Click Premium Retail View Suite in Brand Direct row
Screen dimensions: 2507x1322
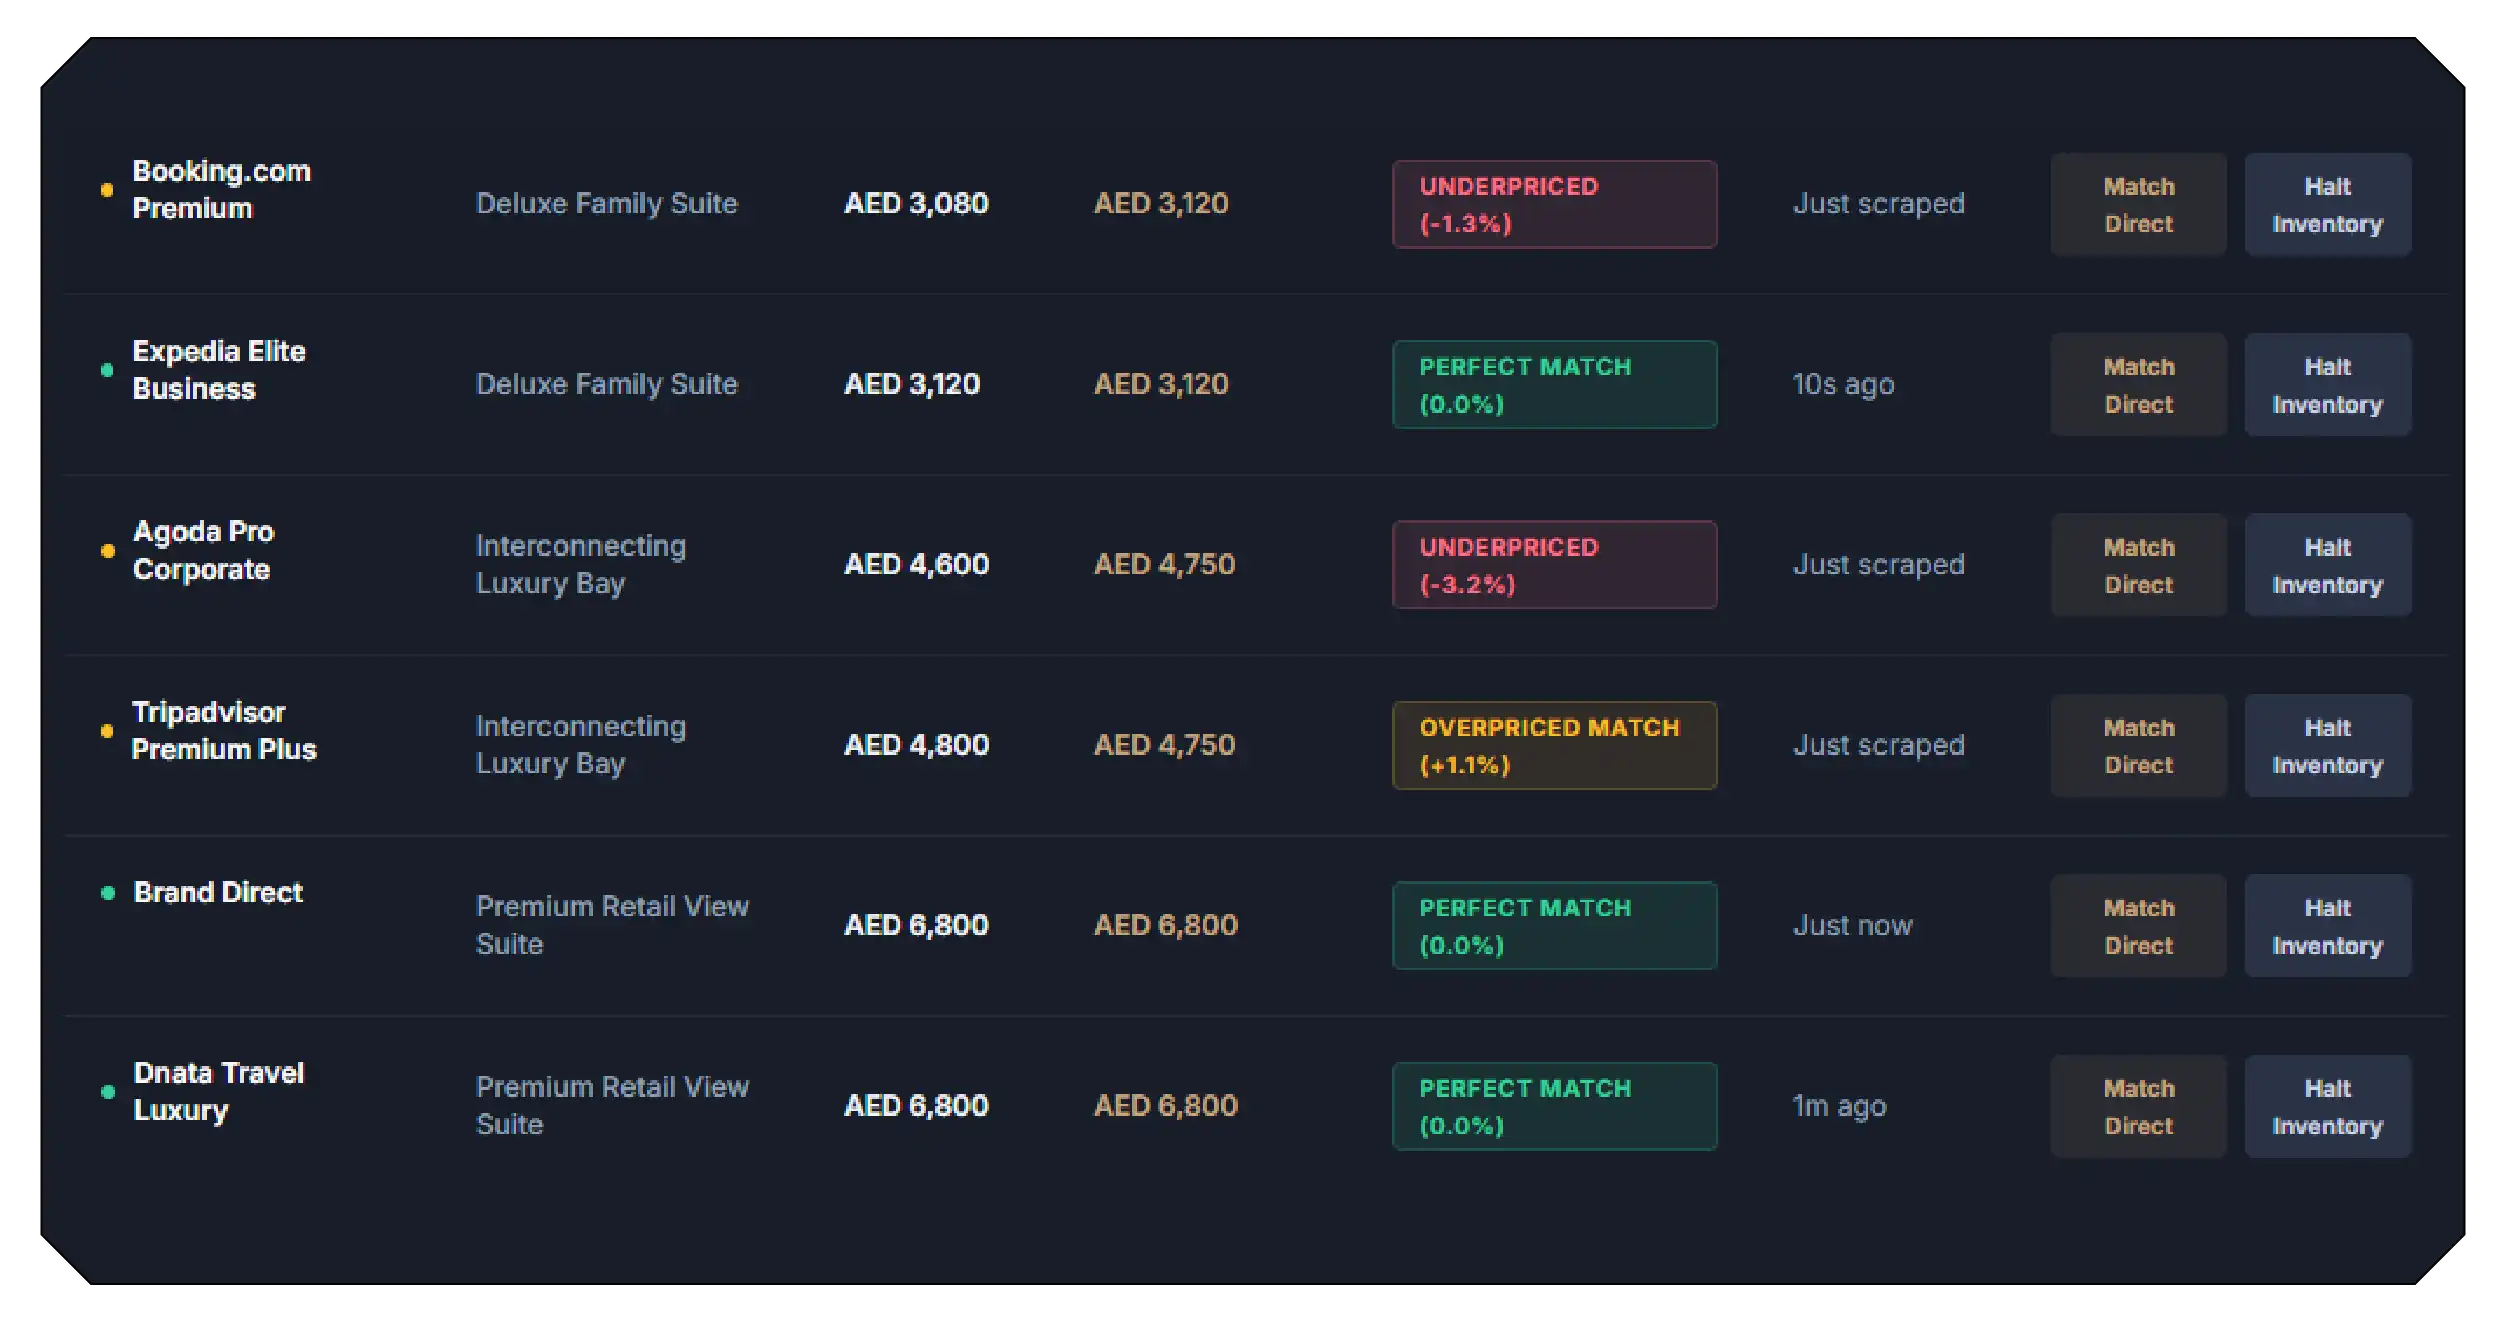[612, 925]
